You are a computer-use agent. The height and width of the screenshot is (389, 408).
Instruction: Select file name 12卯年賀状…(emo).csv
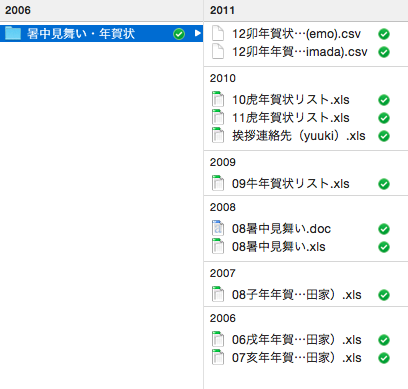click(296, 34)
